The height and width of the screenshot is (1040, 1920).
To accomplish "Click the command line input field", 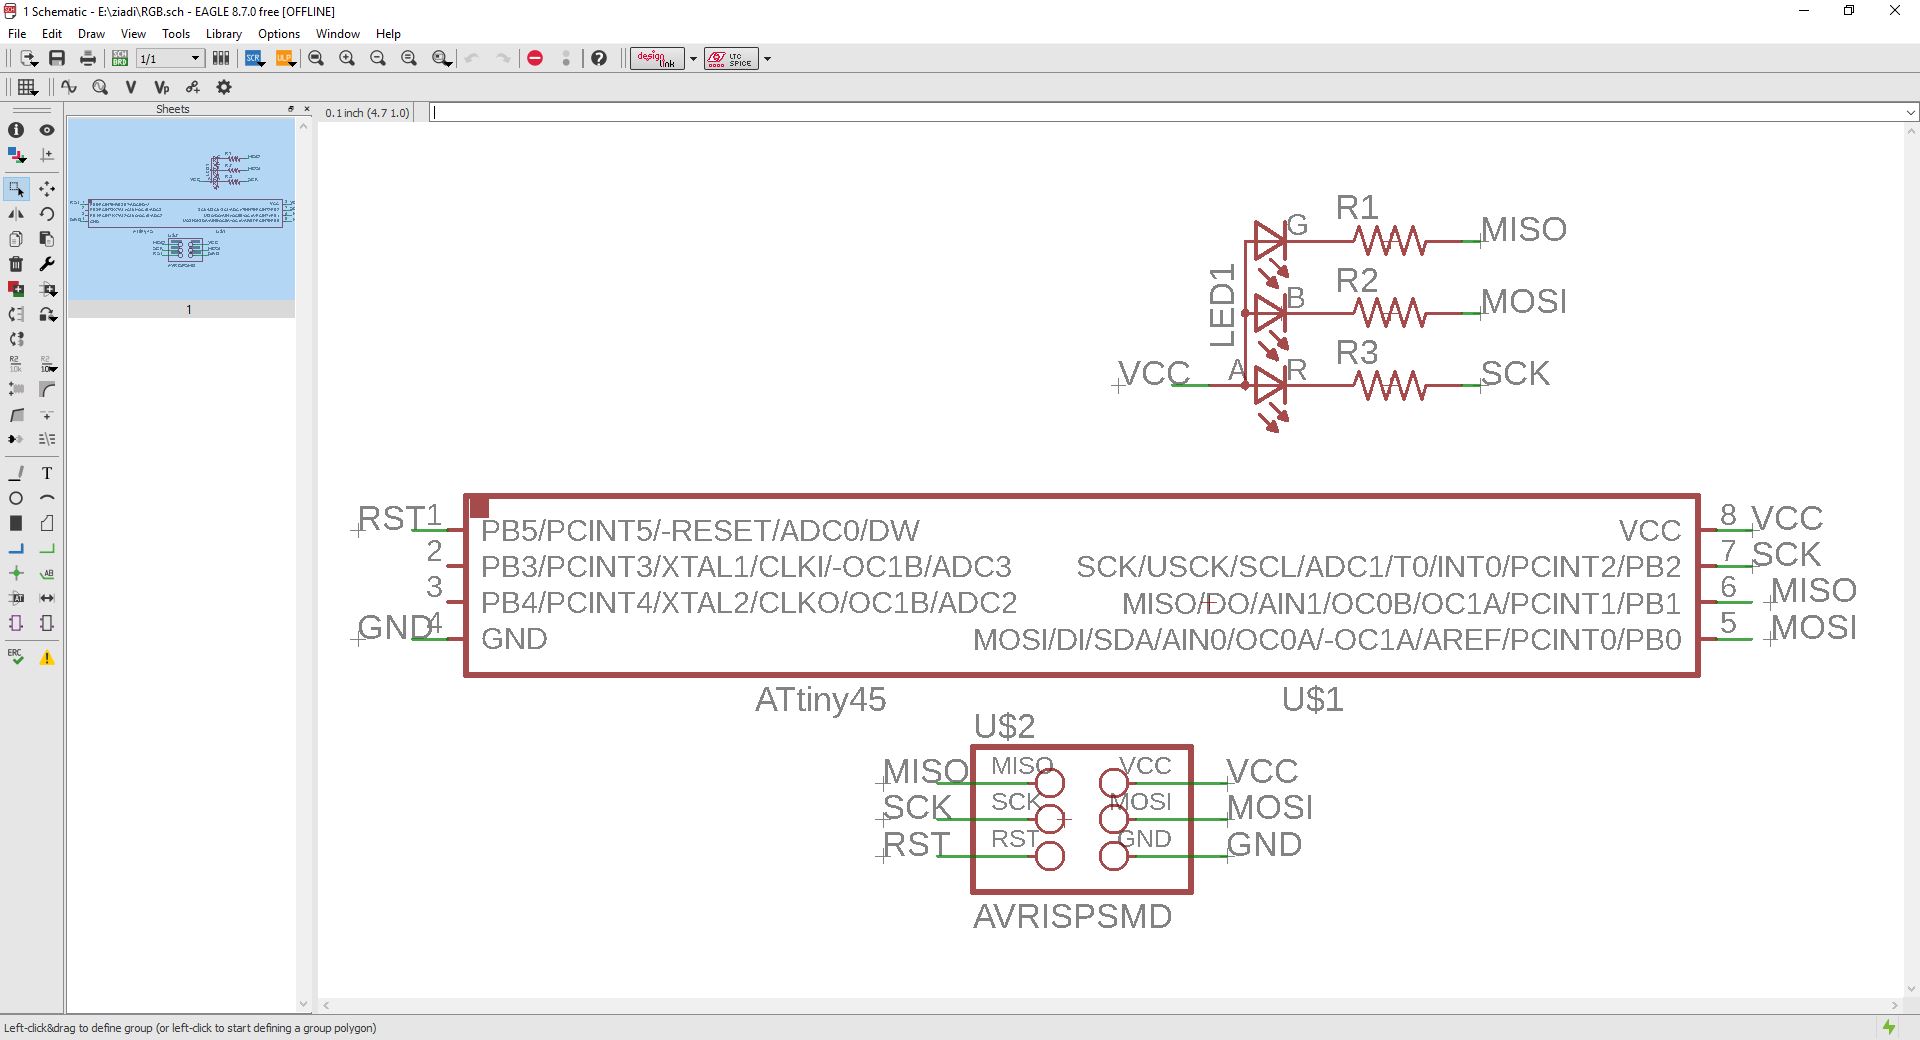I will (x=1166, y=113).
